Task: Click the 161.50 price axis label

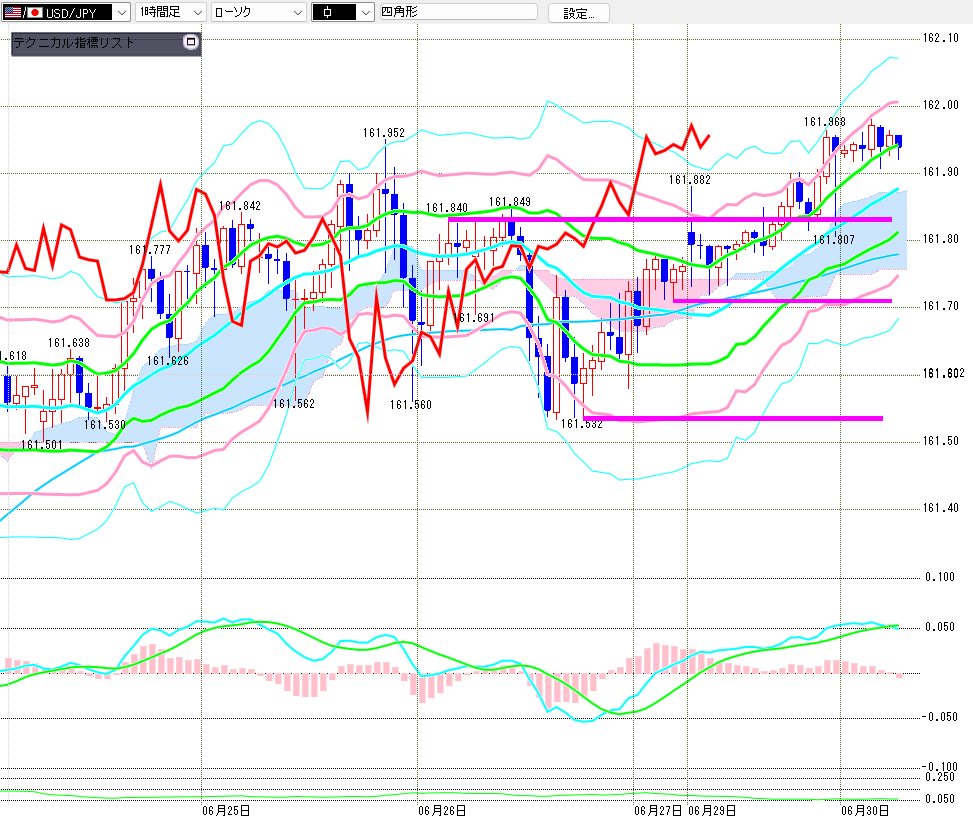Action: point(941,441)
